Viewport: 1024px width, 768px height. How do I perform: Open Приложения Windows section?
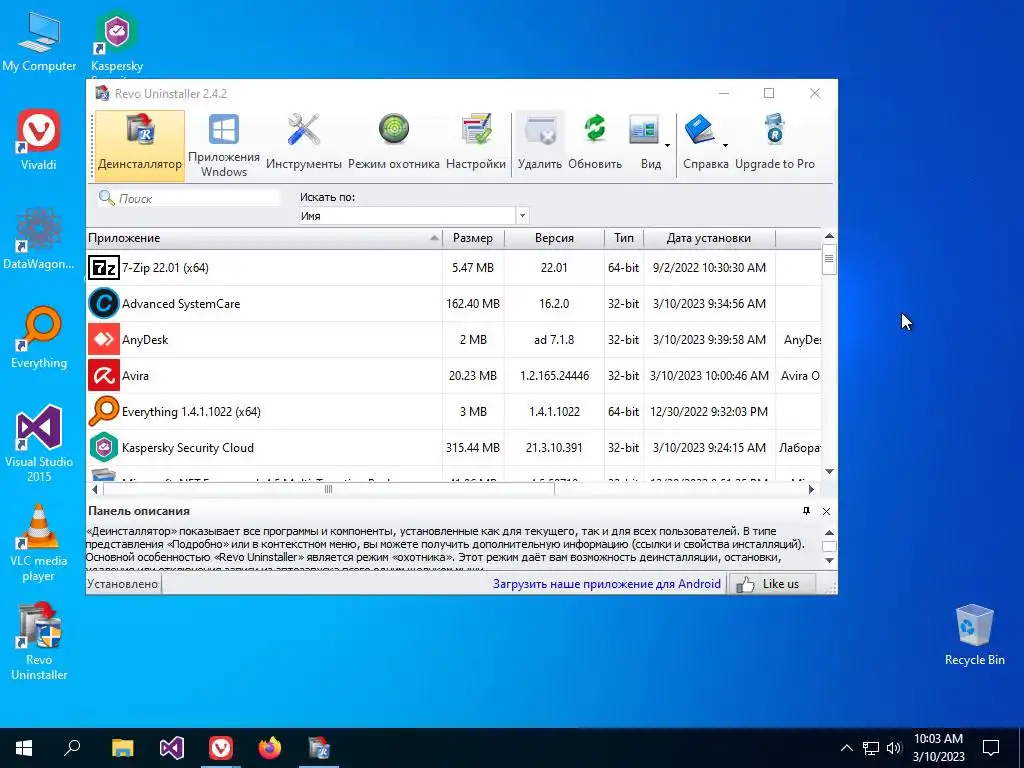(224, 145)
